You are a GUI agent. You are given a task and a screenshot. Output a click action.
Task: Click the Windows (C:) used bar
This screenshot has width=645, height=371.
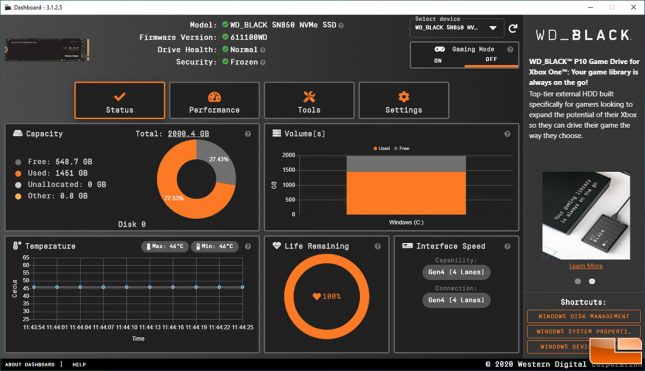coord(406,193)
